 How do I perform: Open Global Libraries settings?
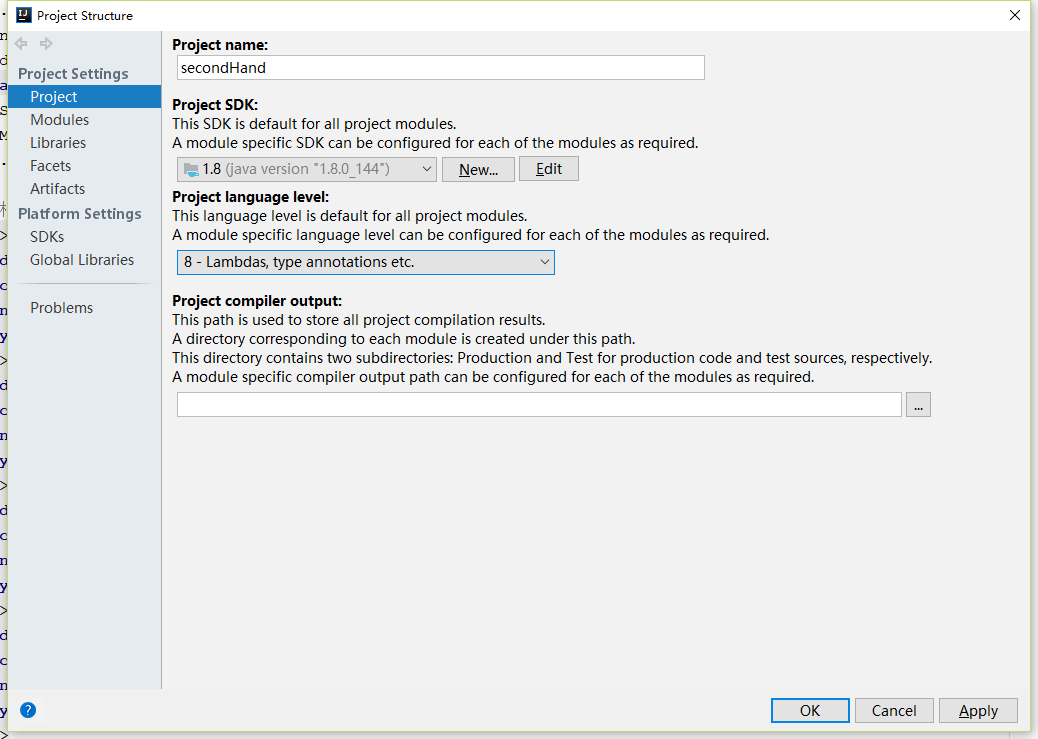pyautogui.click(x=82, y=260)
